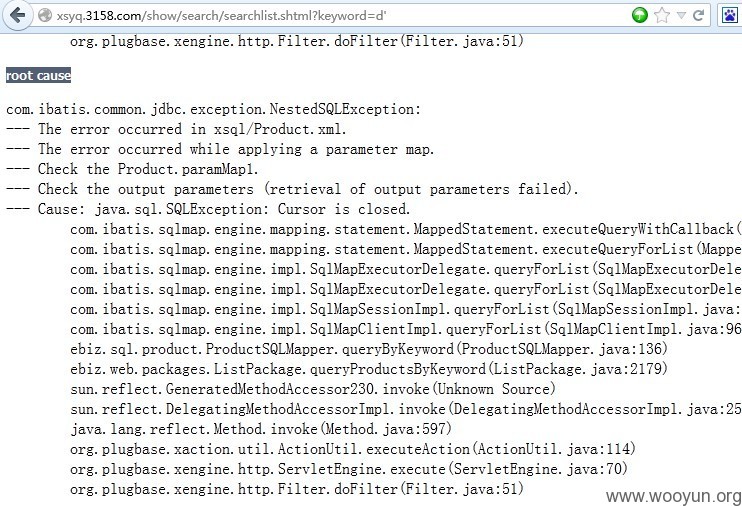Click the www.wooyun.org watermark text
Image resolution: width=742 pixels, height=506 pixels.
tap(673, 496)
